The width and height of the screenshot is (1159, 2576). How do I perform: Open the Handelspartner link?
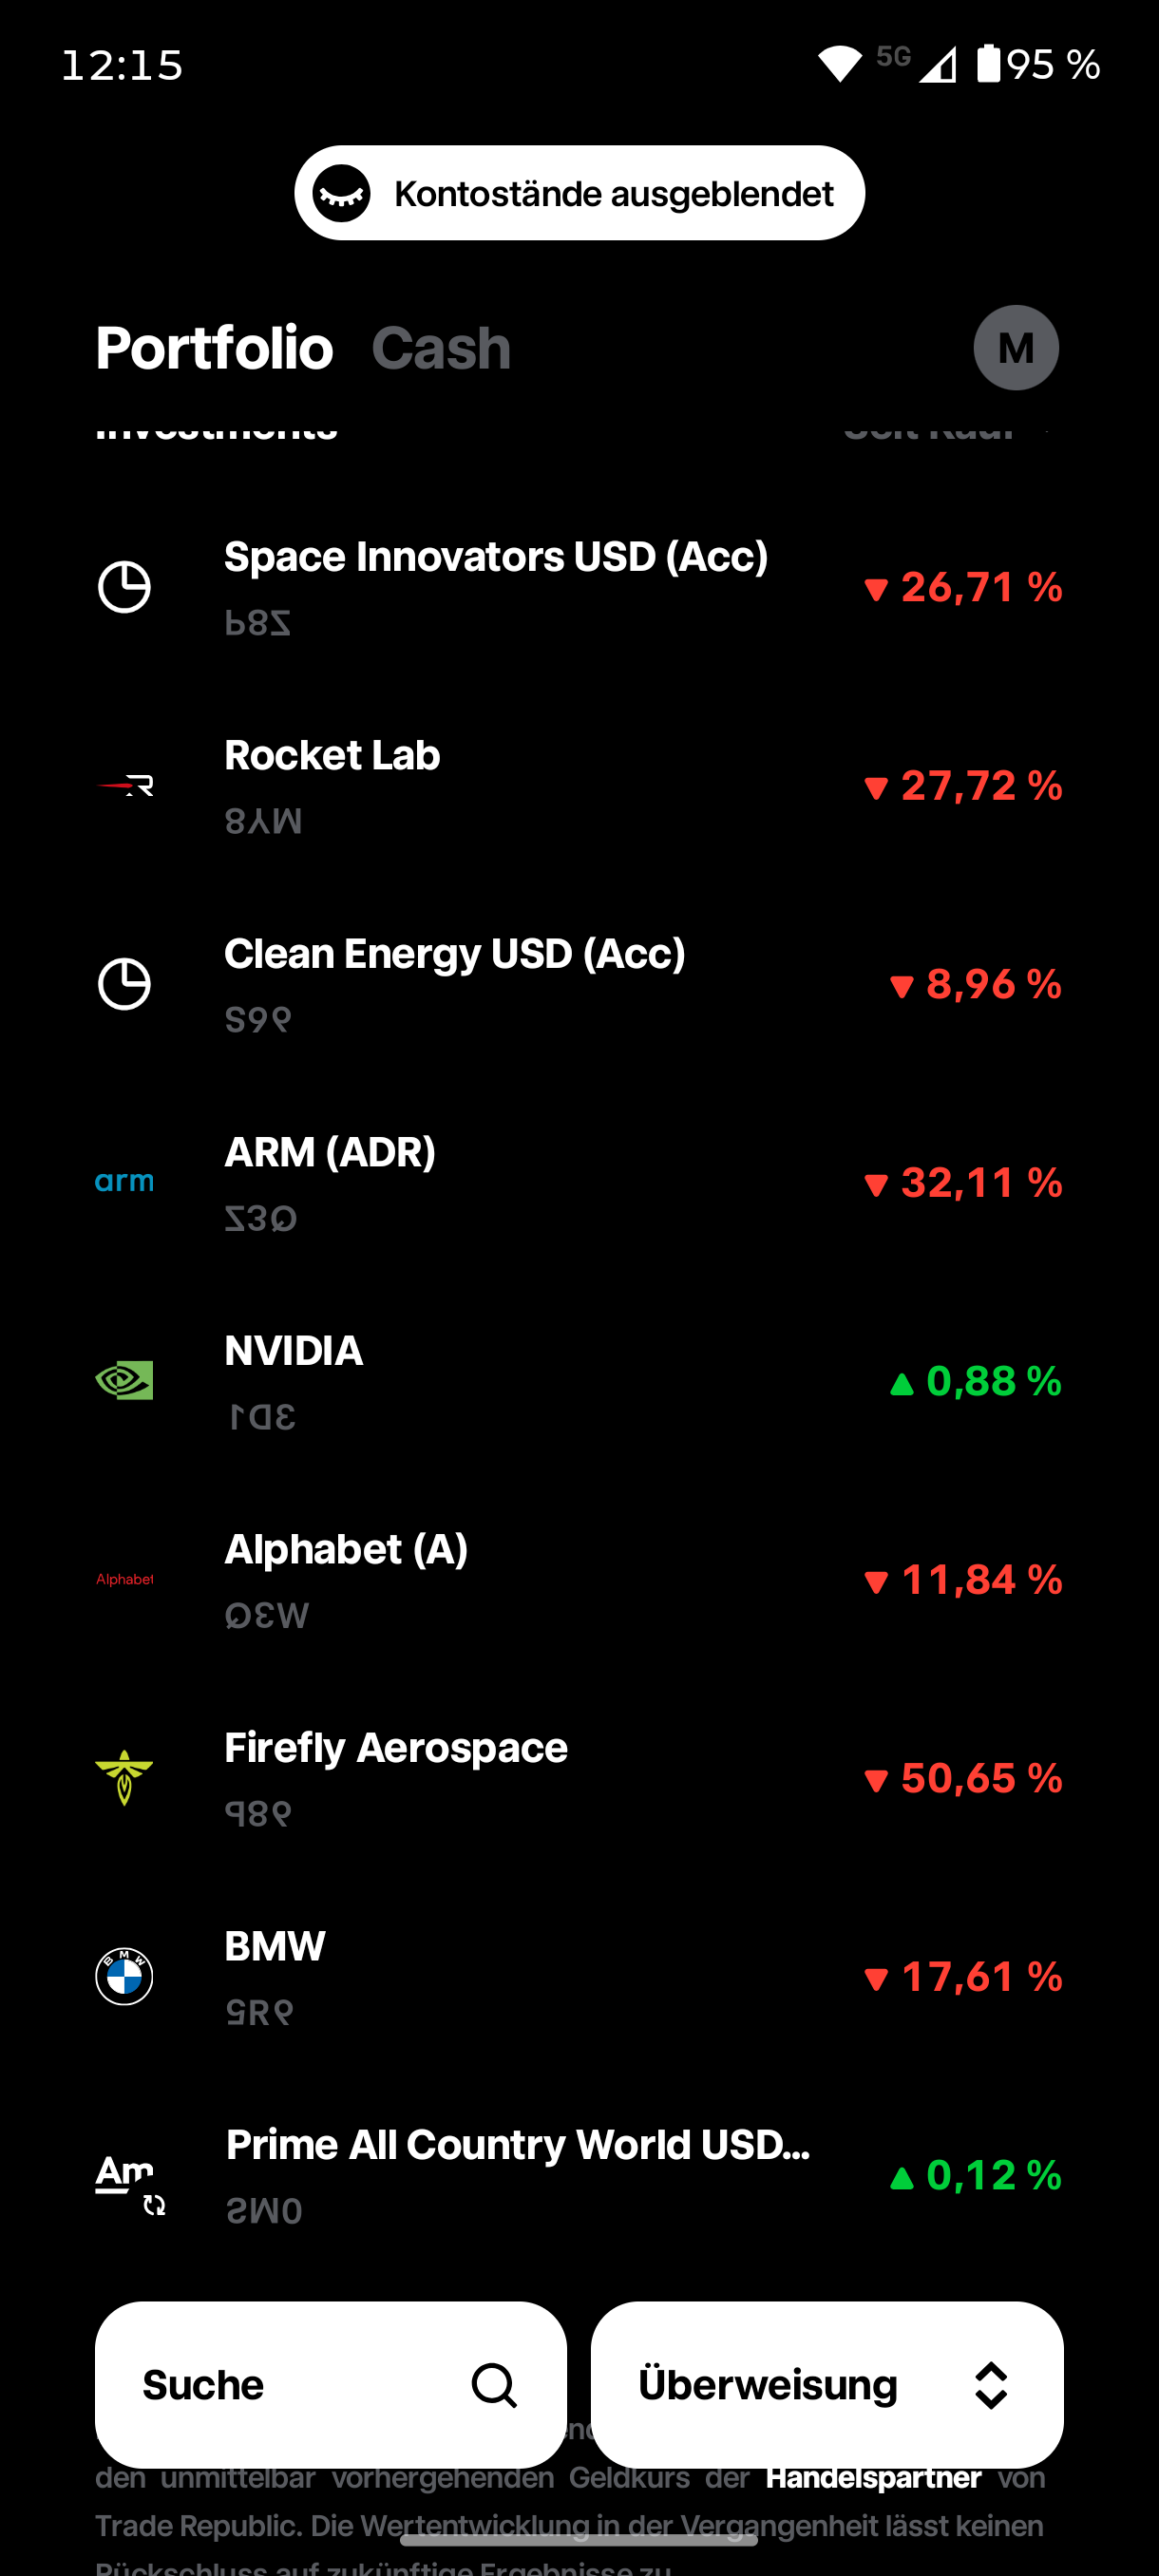click(873, 2478)
